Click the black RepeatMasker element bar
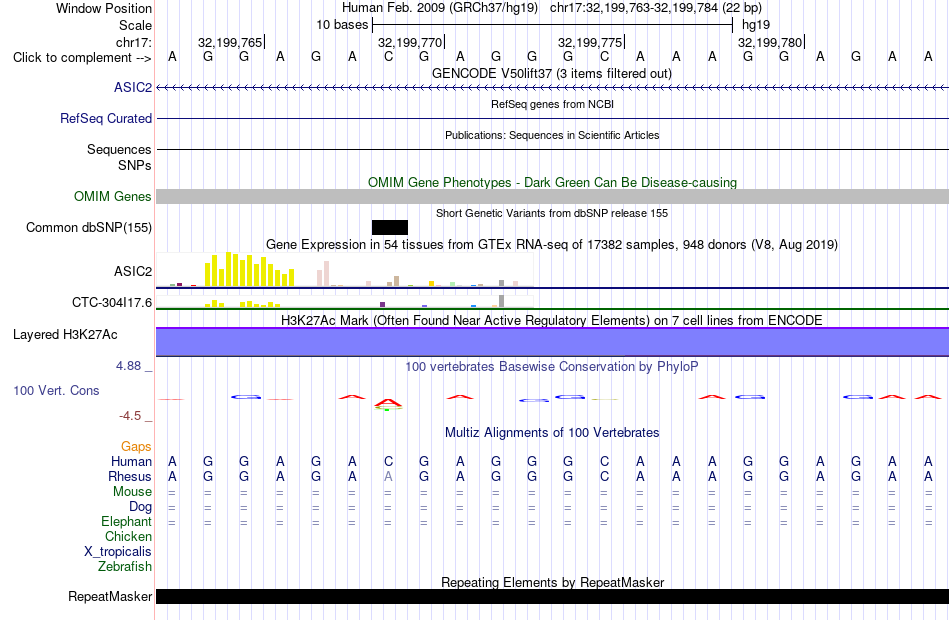Screen dimensions: 950x620 pyautogui.click(x=552, y=596)
